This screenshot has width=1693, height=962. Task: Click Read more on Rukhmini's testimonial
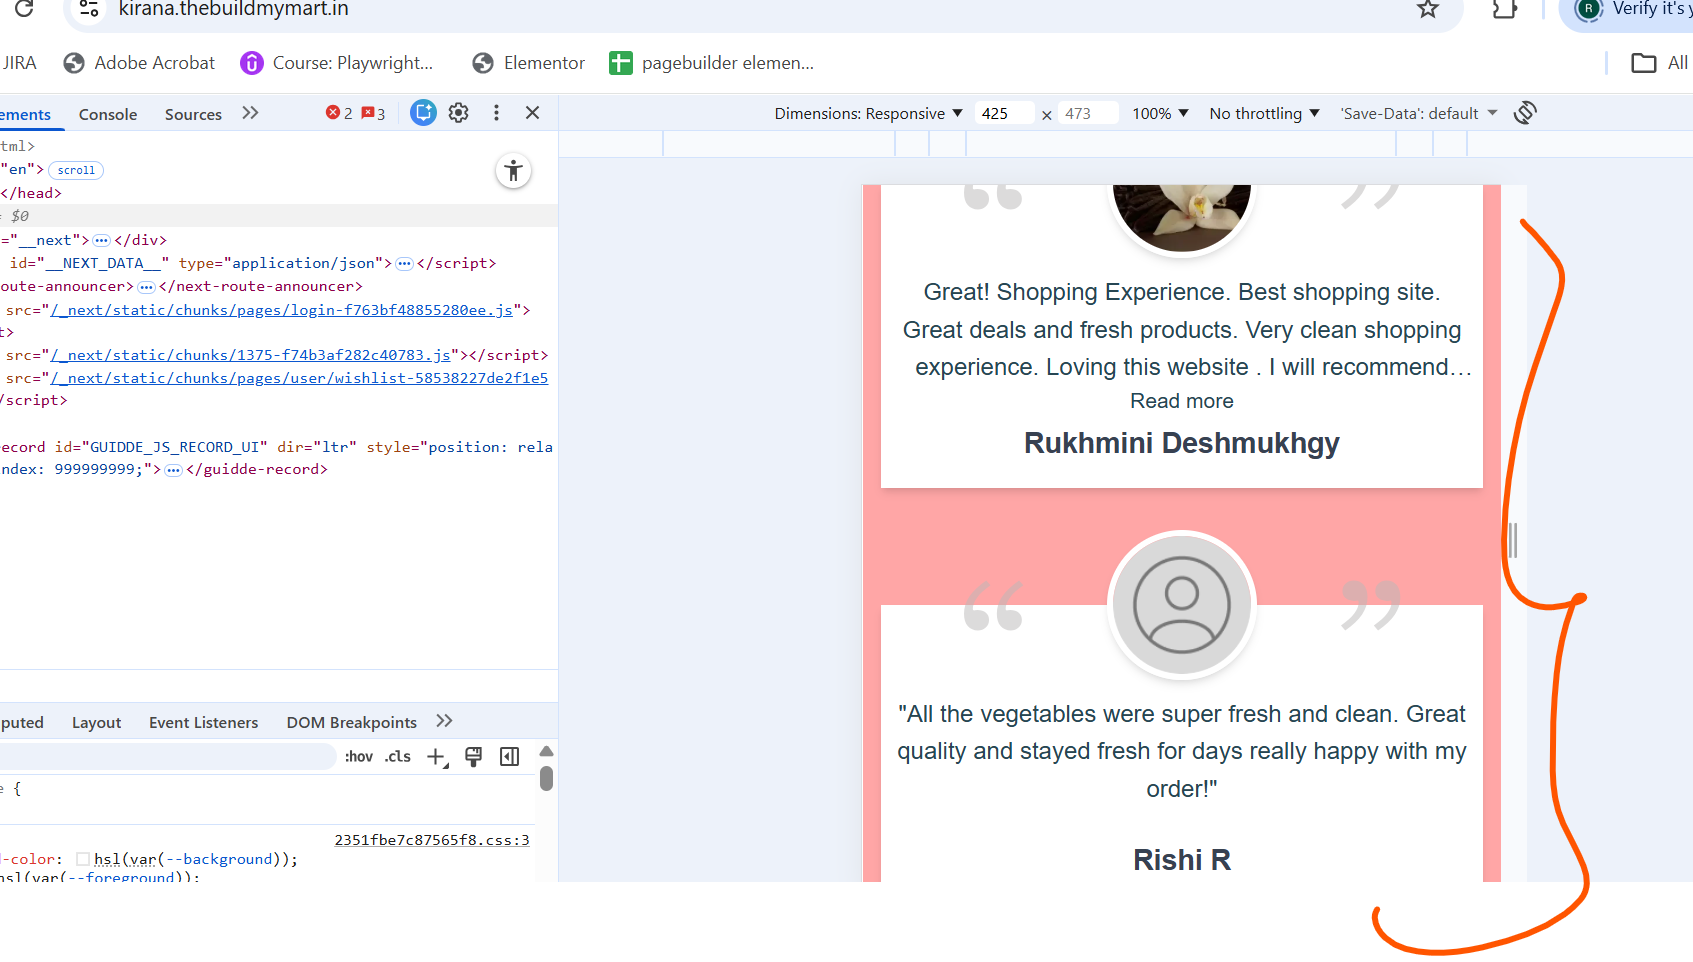(1182, 401)
